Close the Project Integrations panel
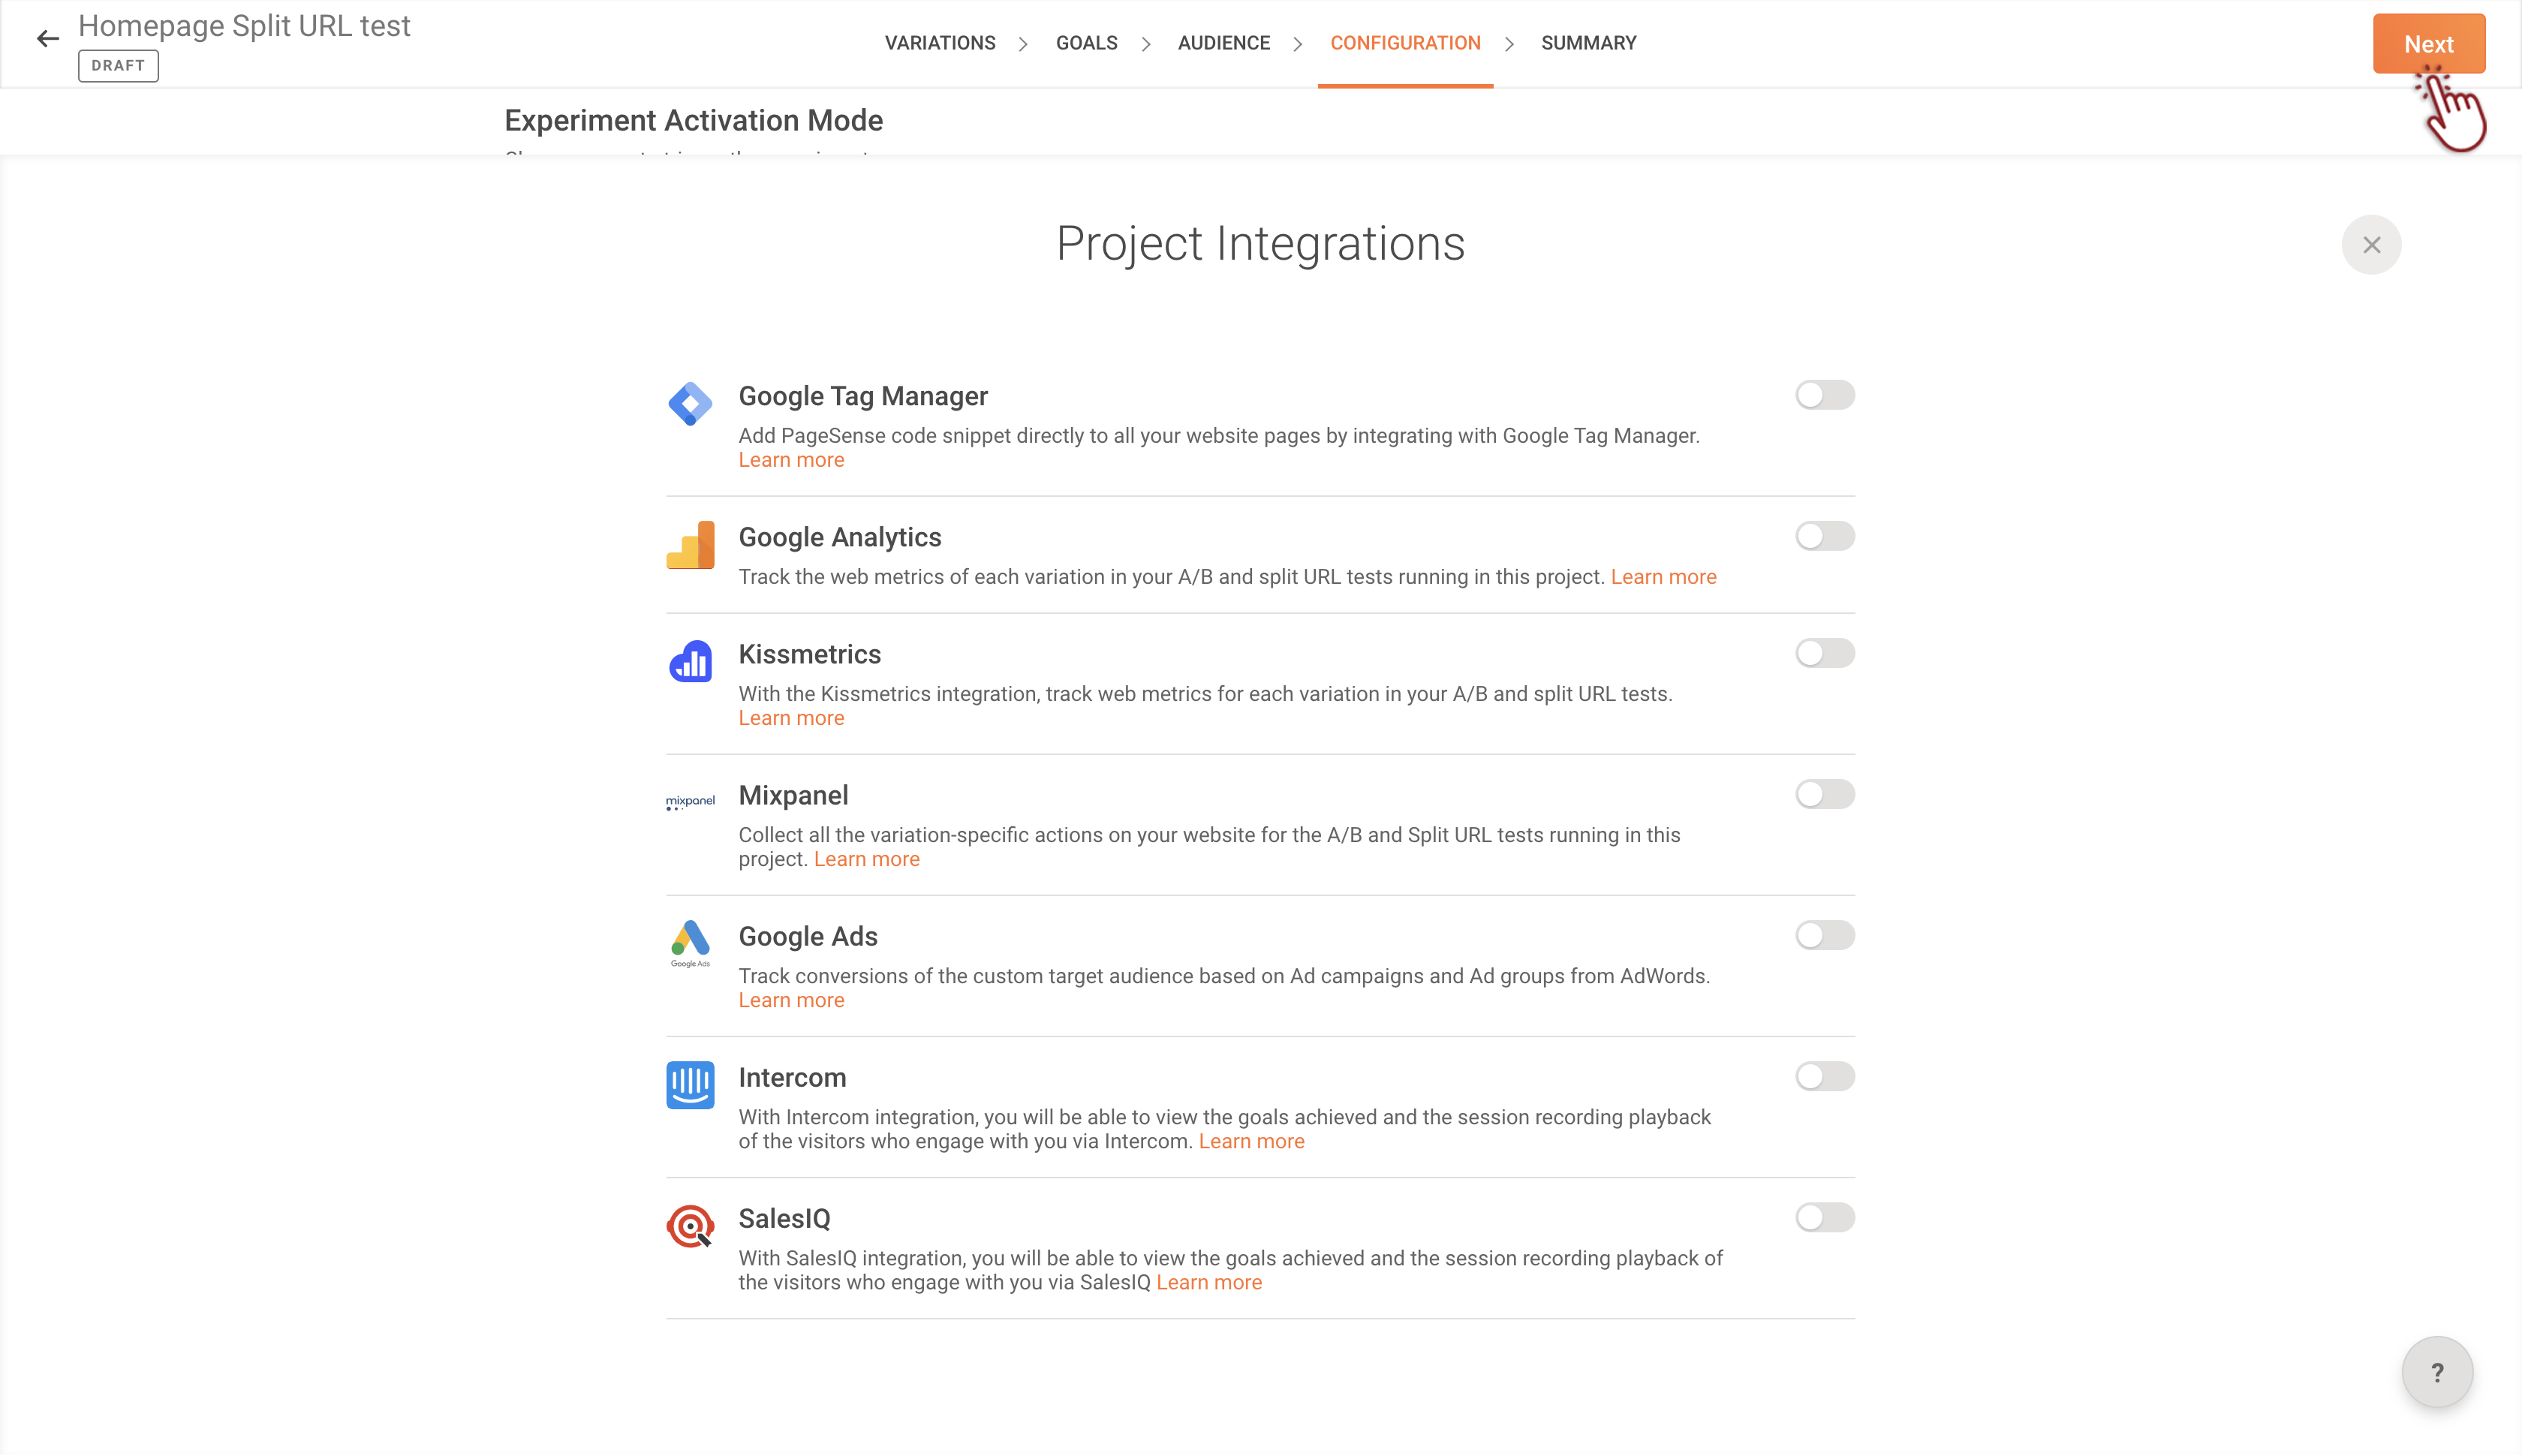This screenshot has height=1456, width=2522. tap(2370, 245)
